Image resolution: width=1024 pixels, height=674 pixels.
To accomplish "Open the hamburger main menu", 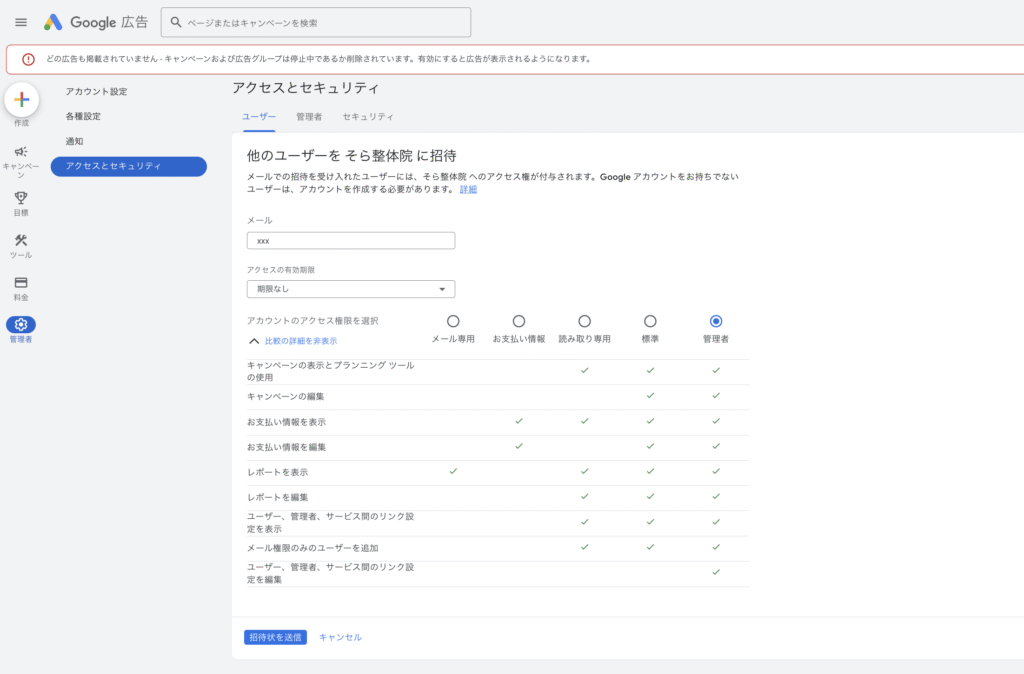I will [21, 22].
